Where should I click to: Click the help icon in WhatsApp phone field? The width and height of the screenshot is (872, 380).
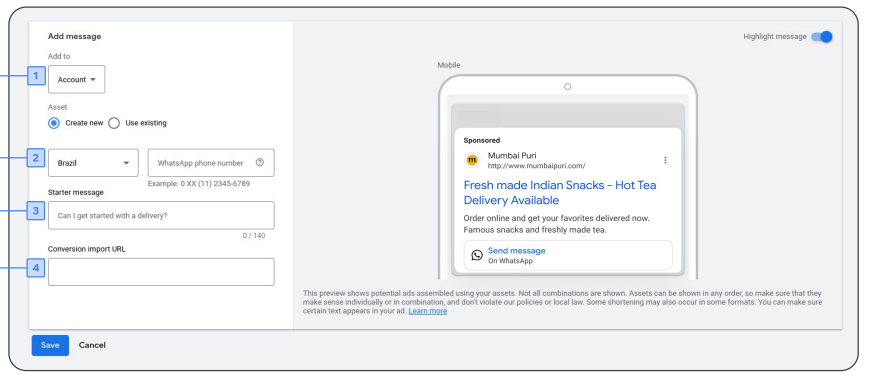(260, 163)
